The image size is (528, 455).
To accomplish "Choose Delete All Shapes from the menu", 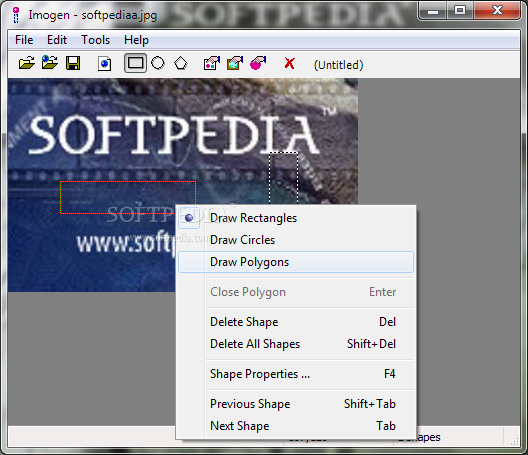I will tap(296, 344).
